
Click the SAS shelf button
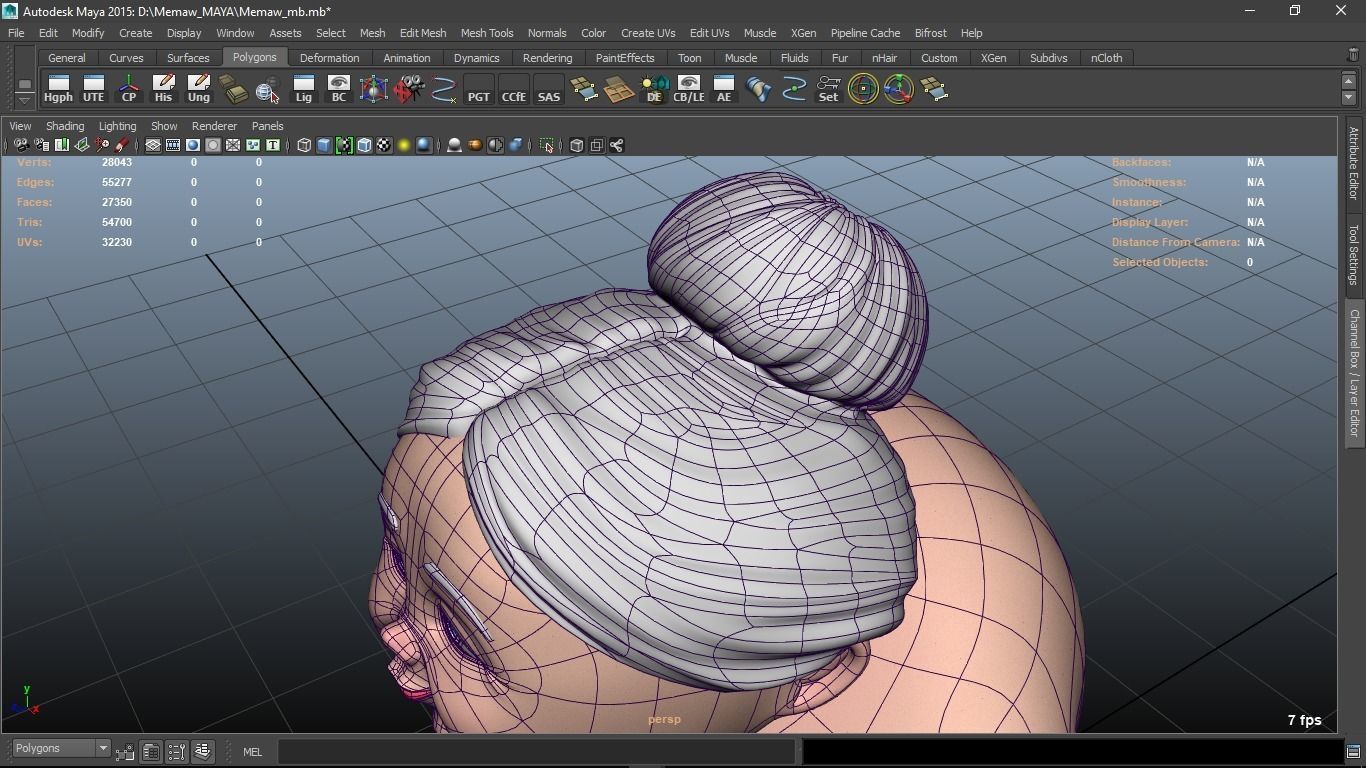click(x=548, y=89)
